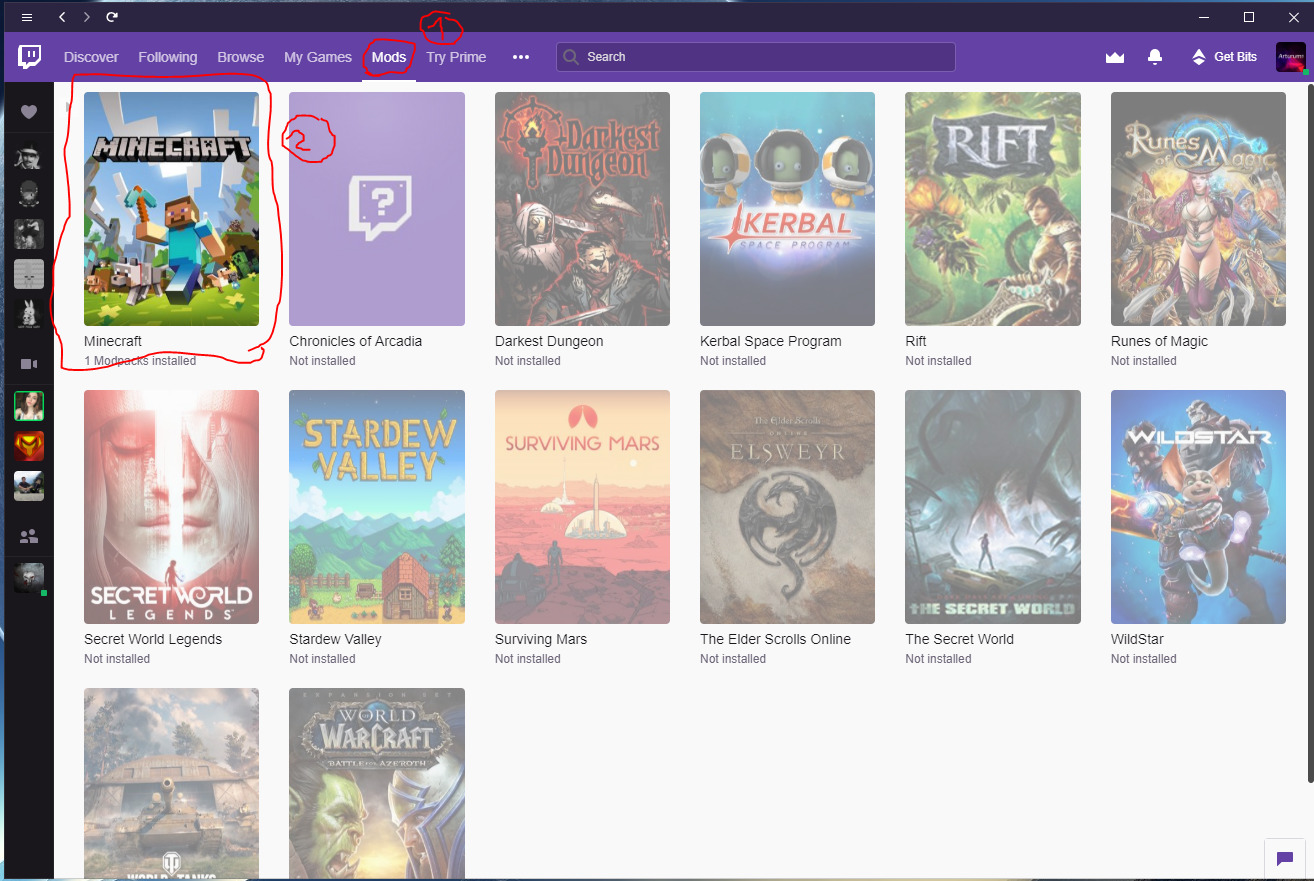Switch to the Browse tab
Viewport: 1314px width, 881px height.
point(241,57)
